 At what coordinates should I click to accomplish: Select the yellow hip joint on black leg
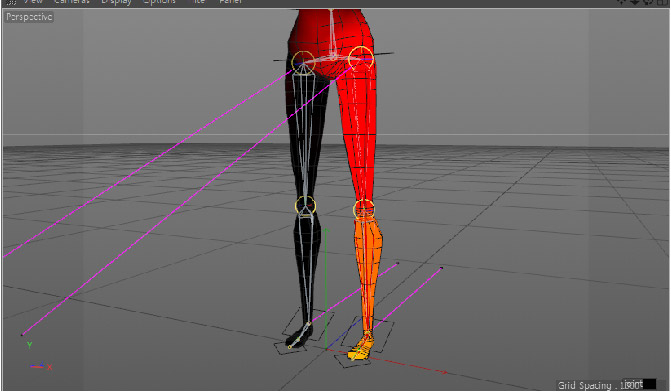point(303,62)
